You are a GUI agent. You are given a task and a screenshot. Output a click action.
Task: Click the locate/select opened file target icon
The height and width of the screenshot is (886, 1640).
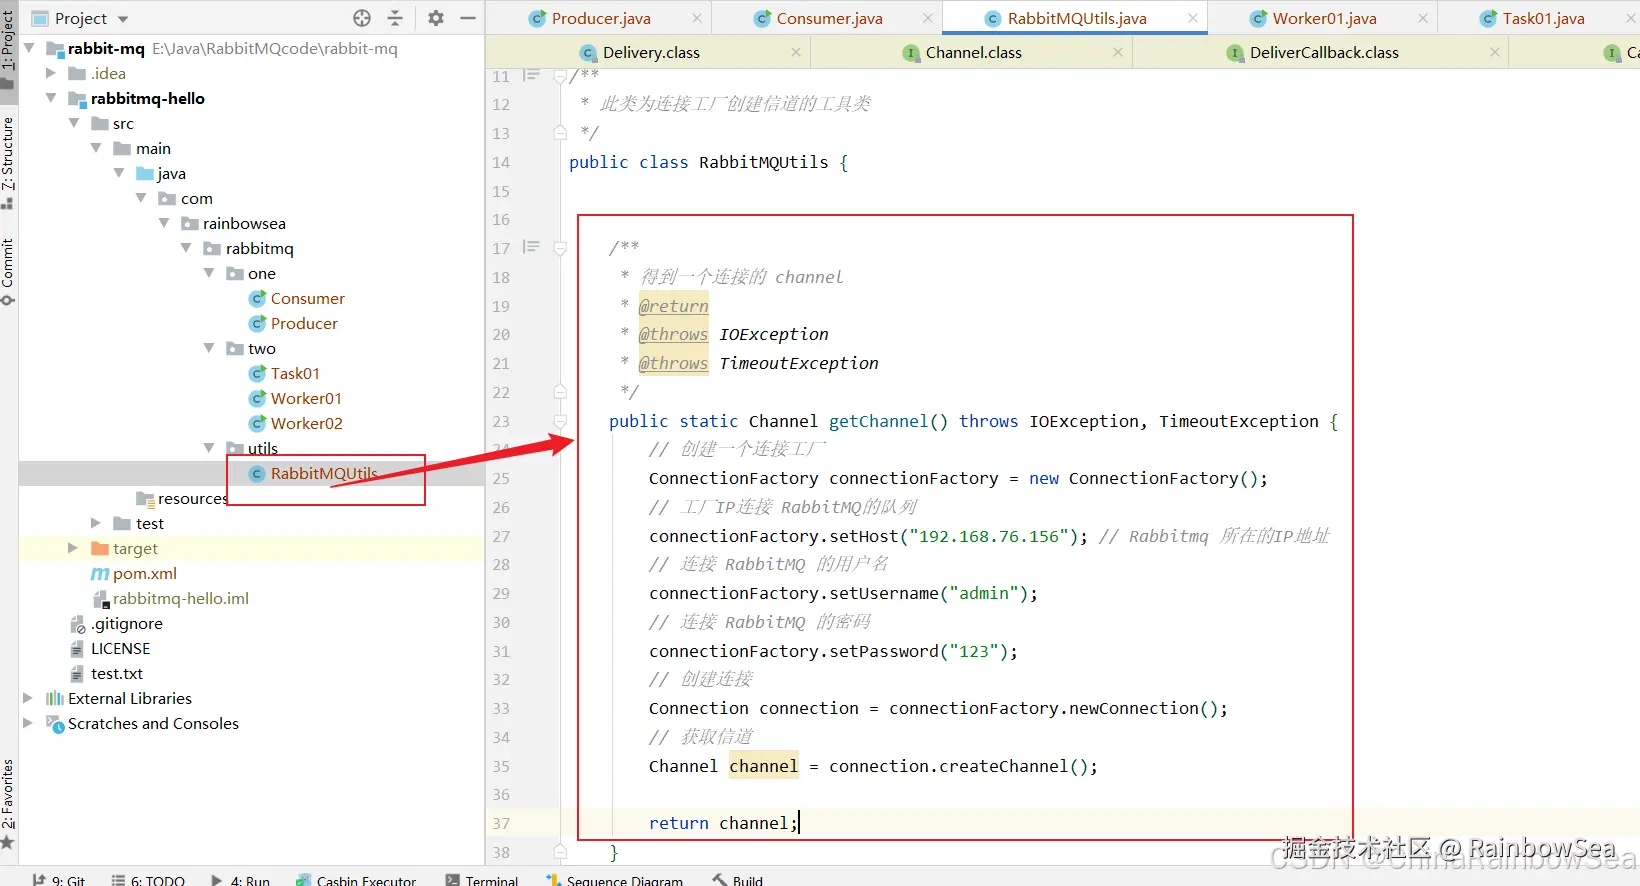(362, 18)
